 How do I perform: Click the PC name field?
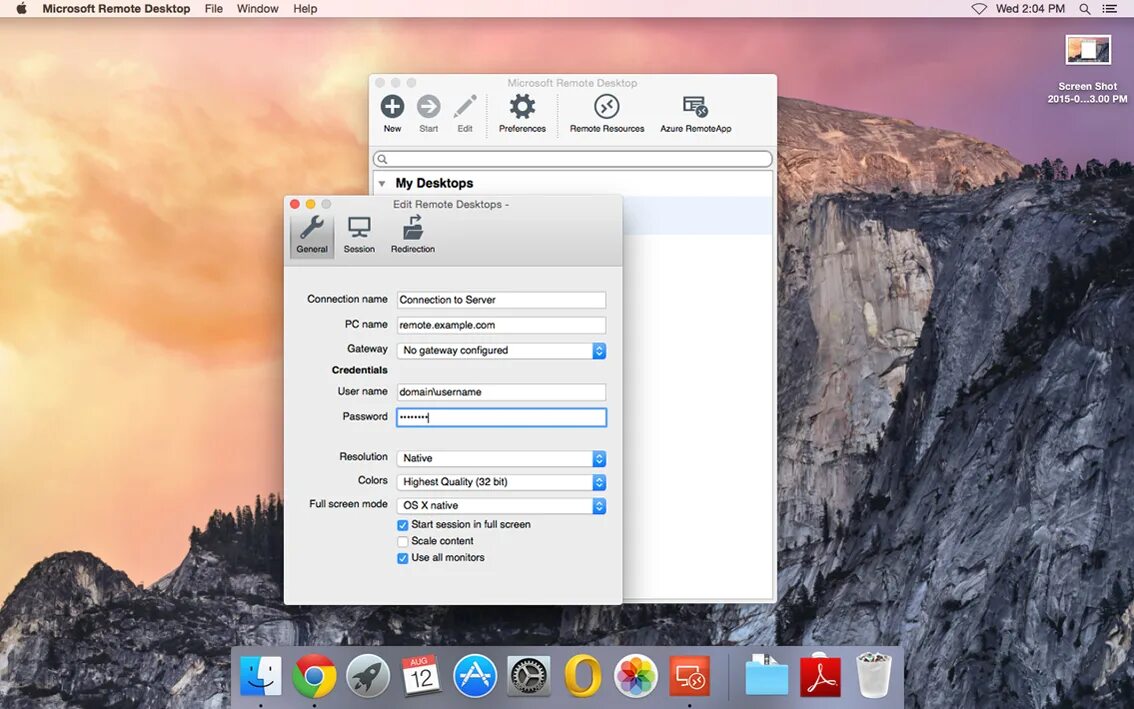click(x=501, y=325)
